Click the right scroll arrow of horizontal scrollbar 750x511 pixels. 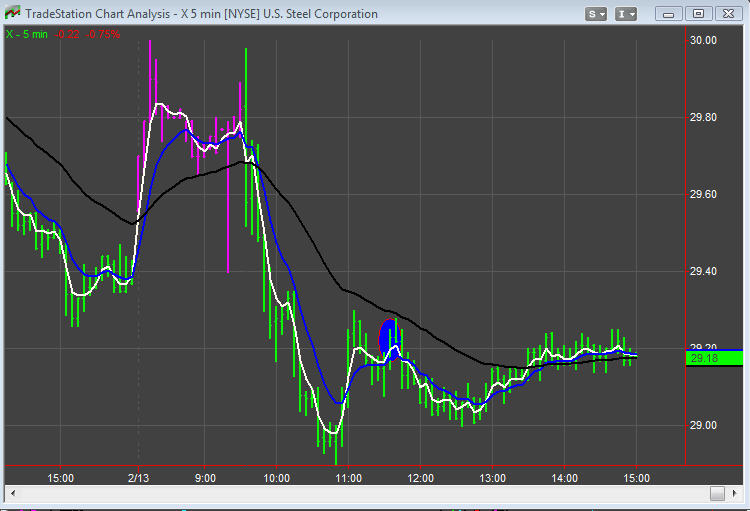734,493
